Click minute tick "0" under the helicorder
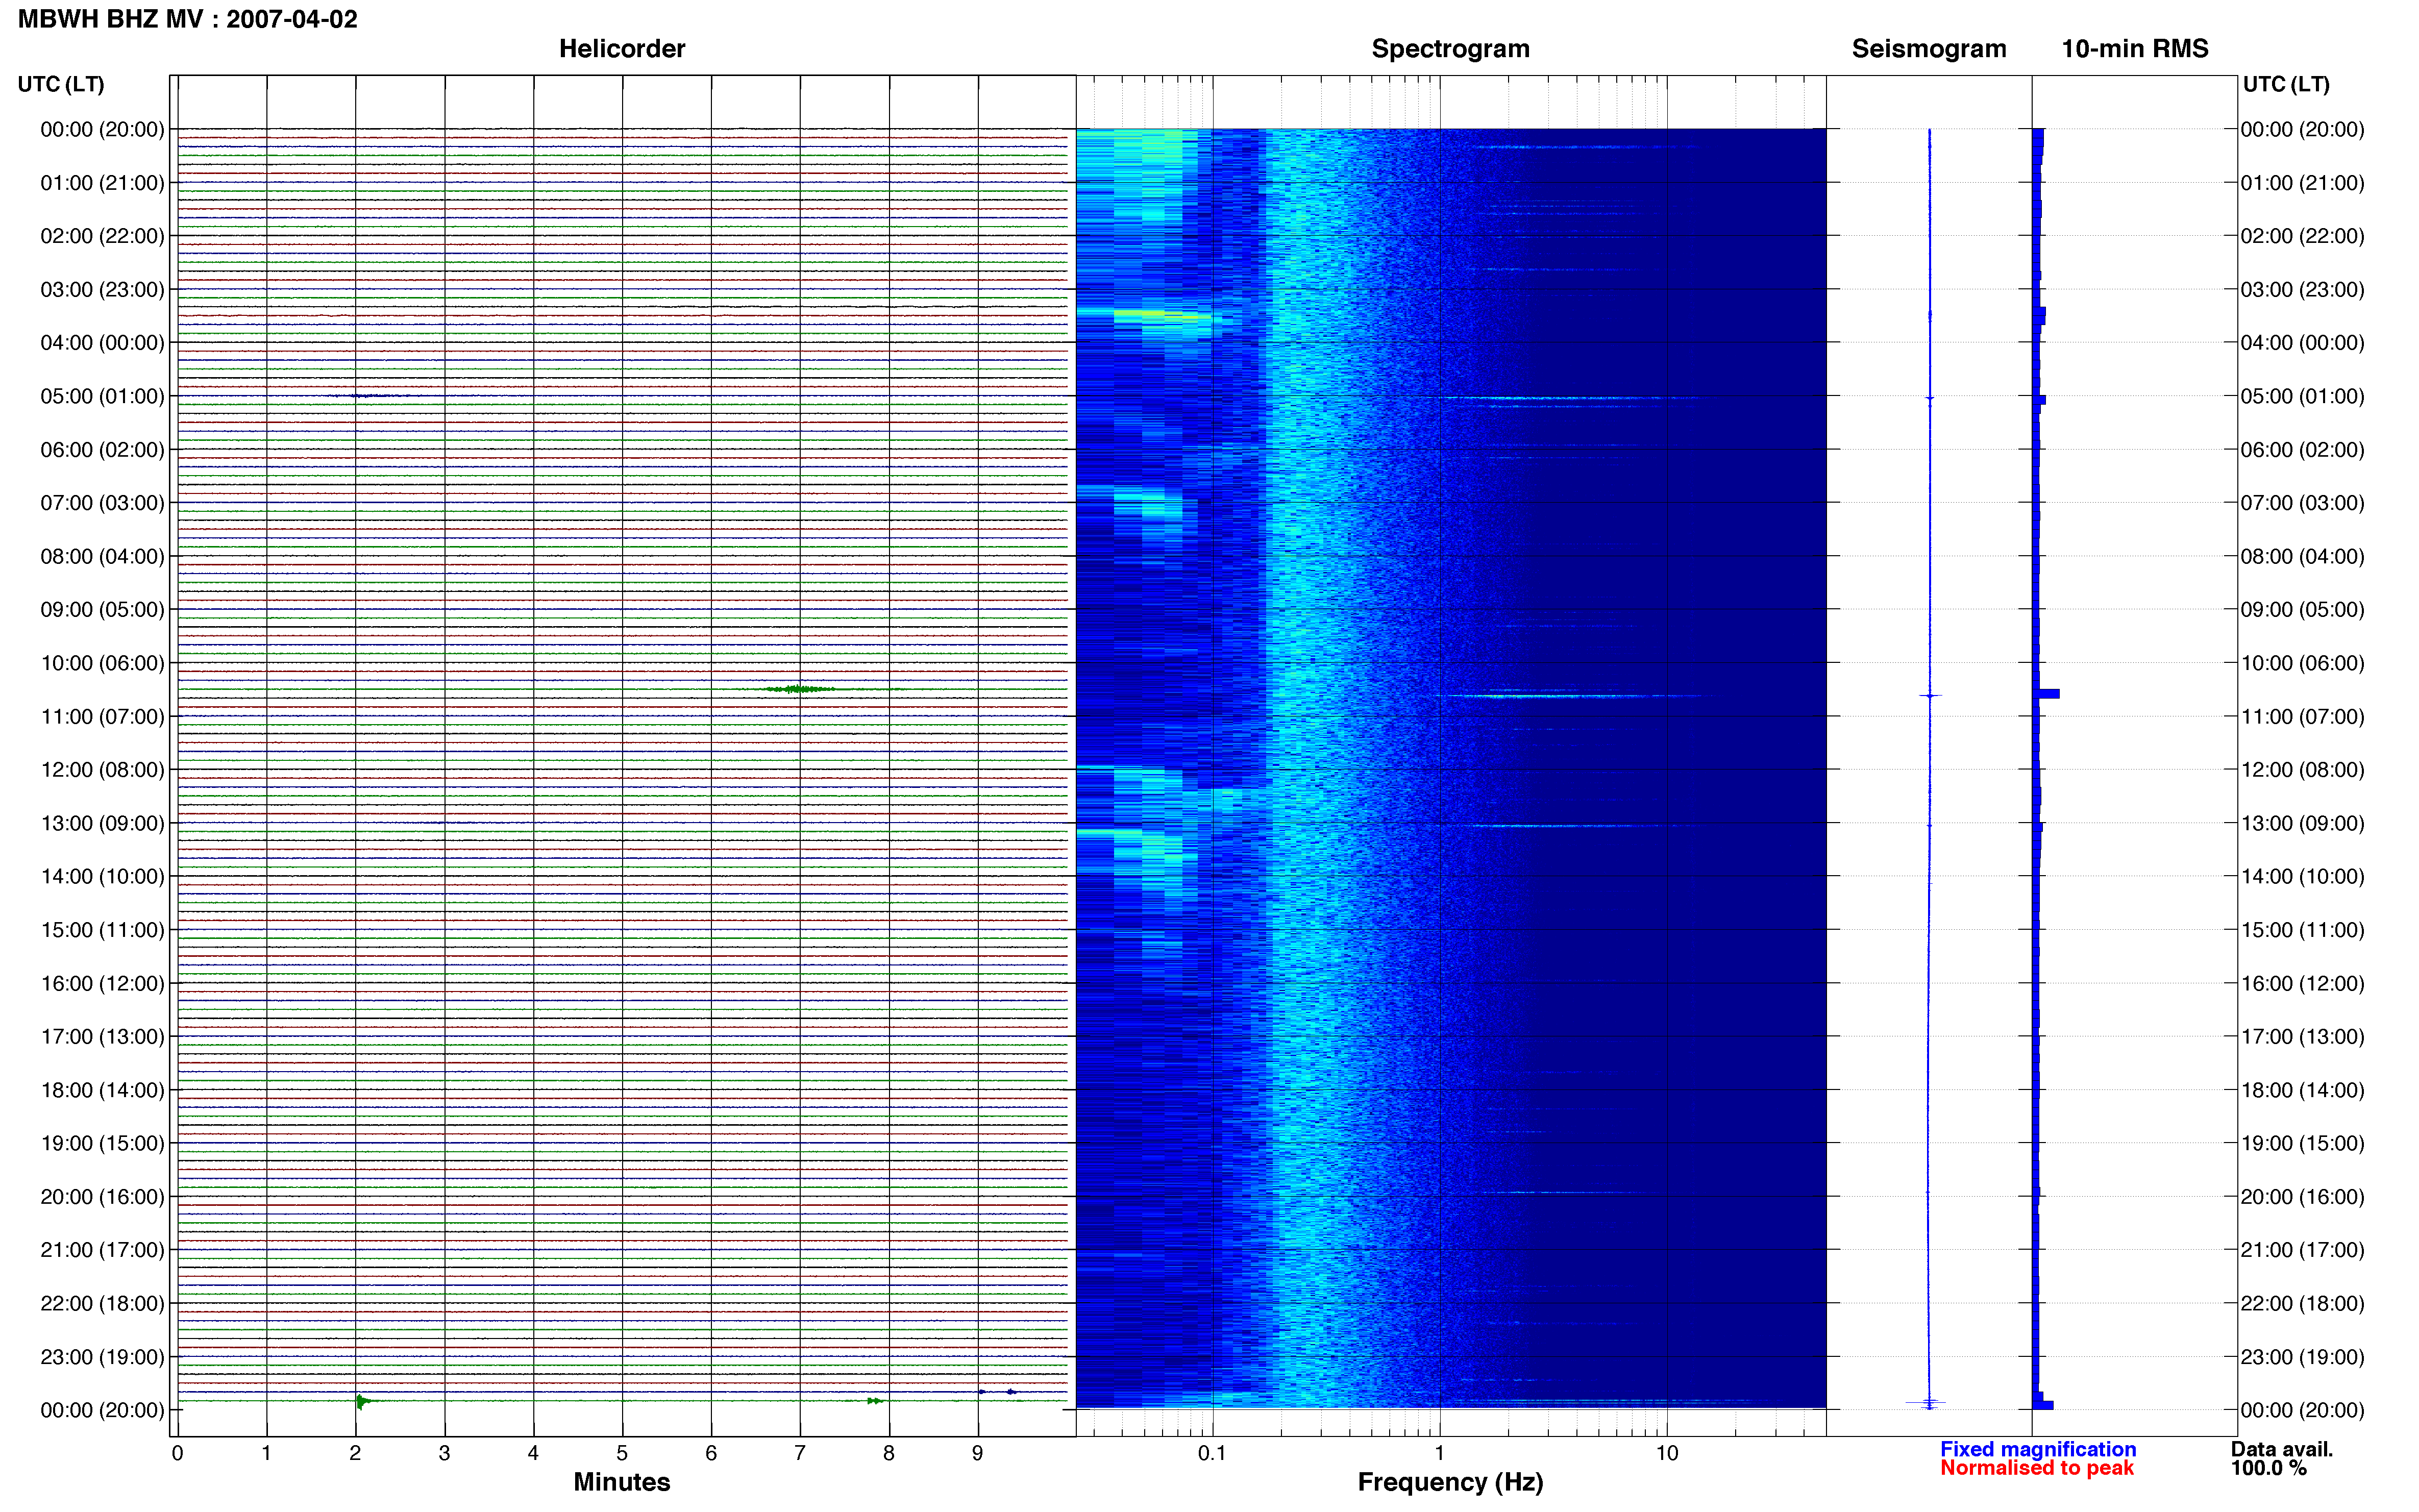This screenshot has width=2419, height=1512. [177, 1453]
